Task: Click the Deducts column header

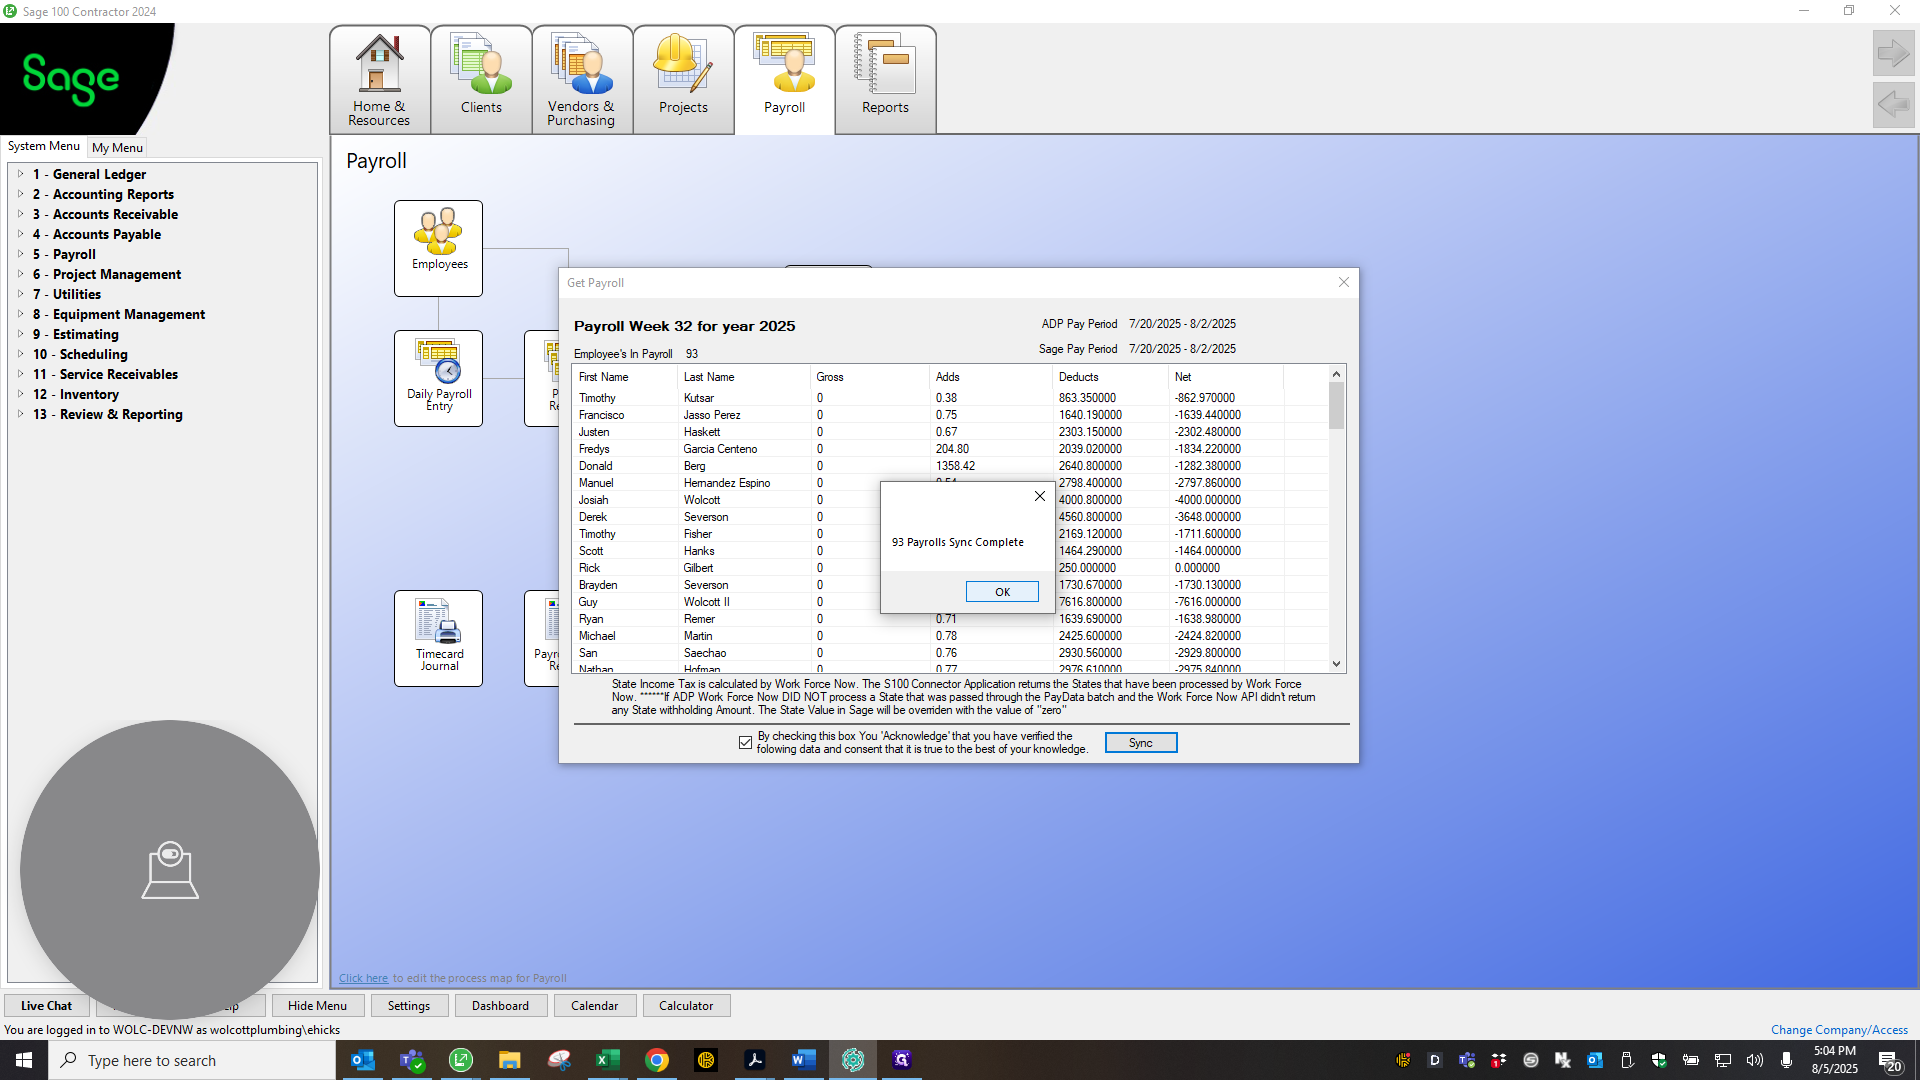Action: 1108,377
